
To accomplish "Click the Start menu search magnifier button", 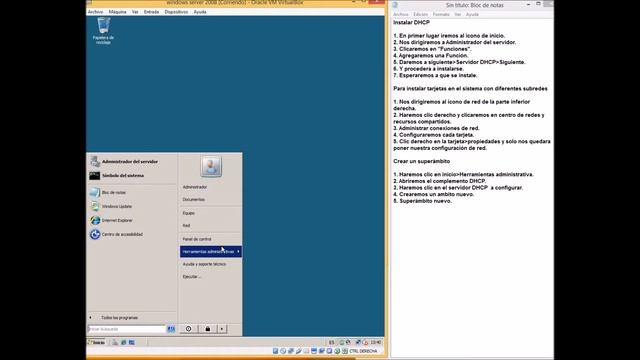I will (171, 329).
